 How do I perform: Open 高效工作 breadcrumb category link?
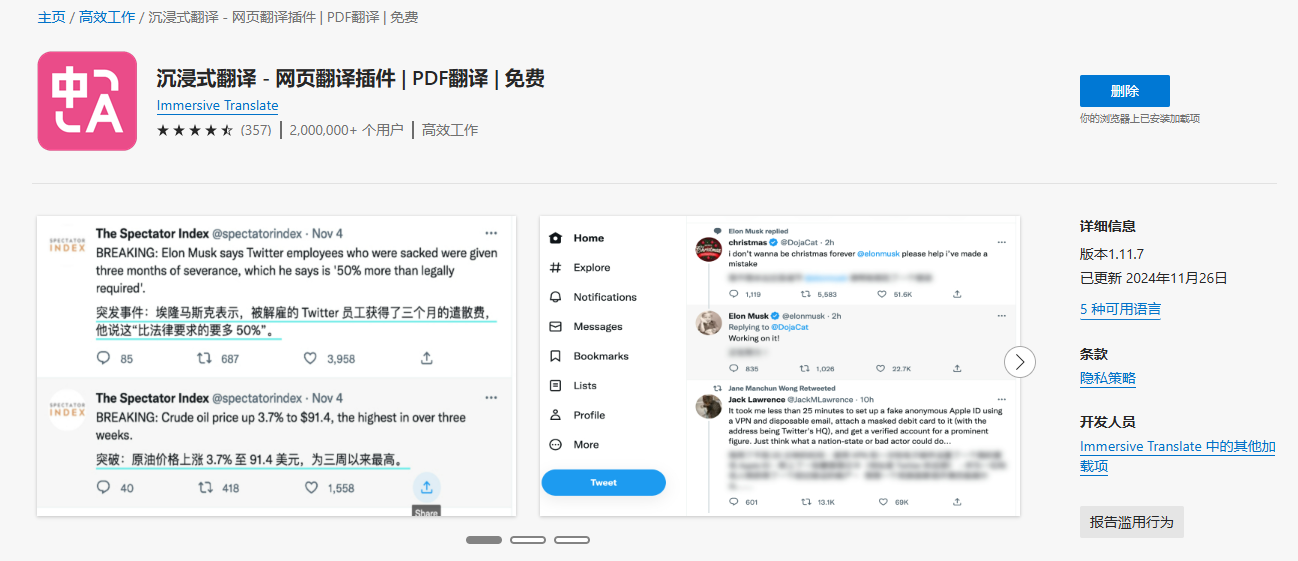coord(107,17)
